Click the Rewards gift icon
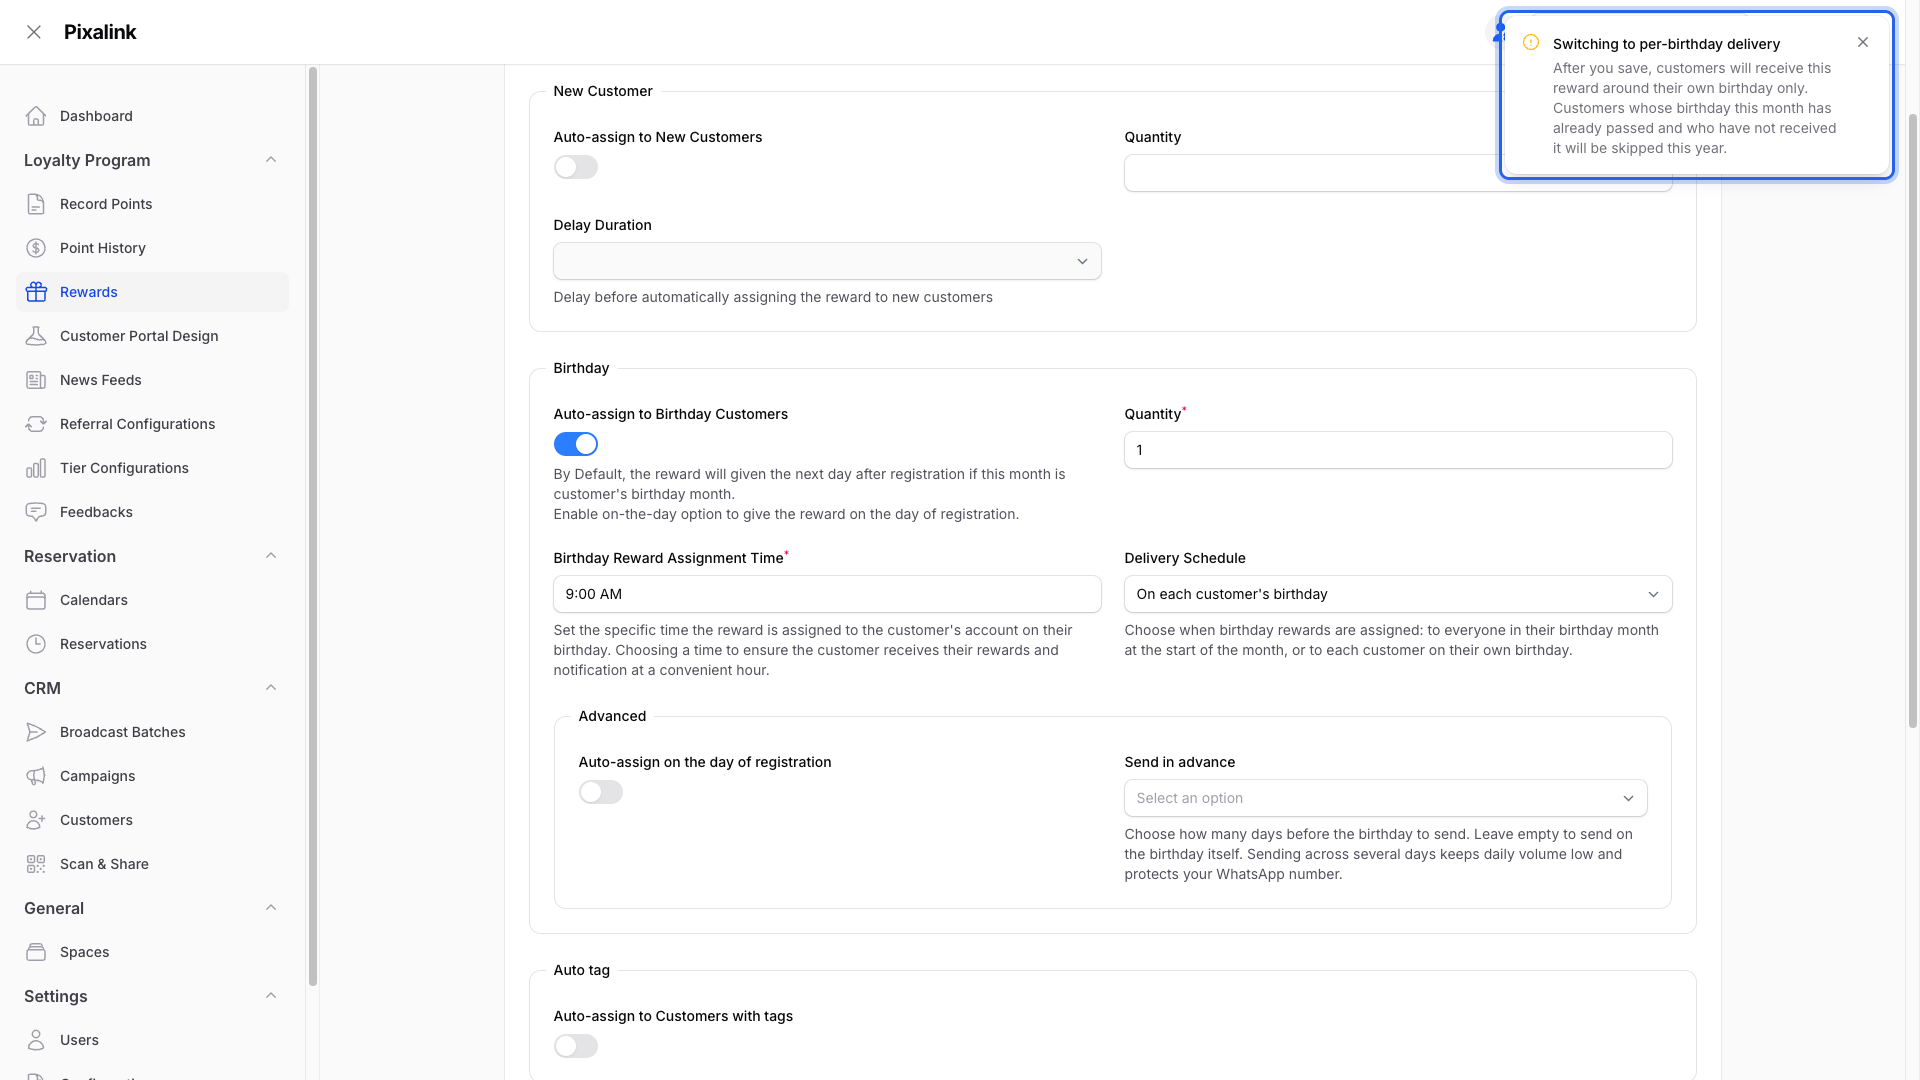 36,292
